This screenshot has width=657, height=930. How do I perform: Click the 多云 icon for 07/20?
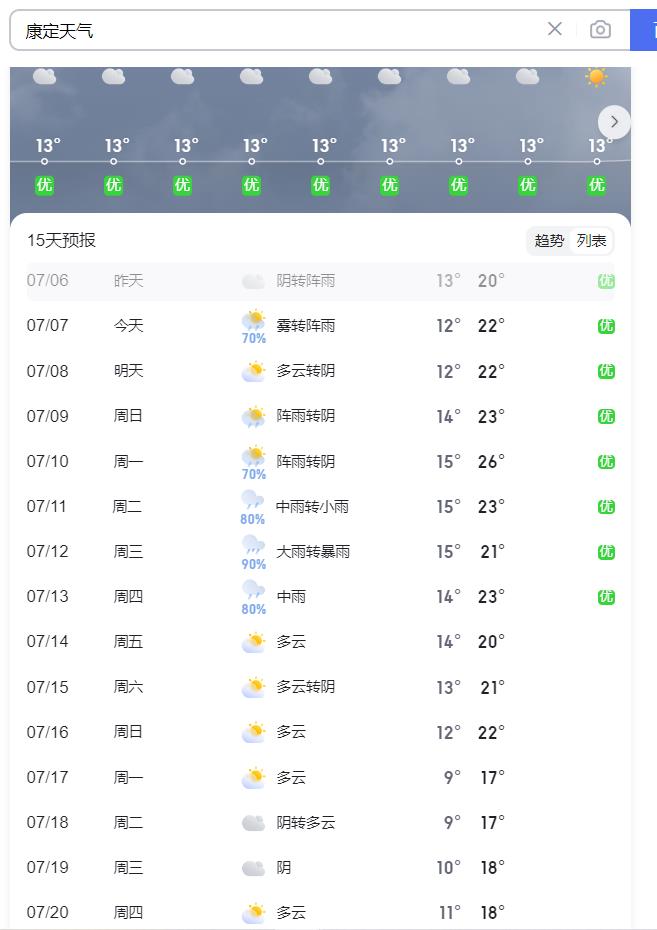[x=254, y=912]
